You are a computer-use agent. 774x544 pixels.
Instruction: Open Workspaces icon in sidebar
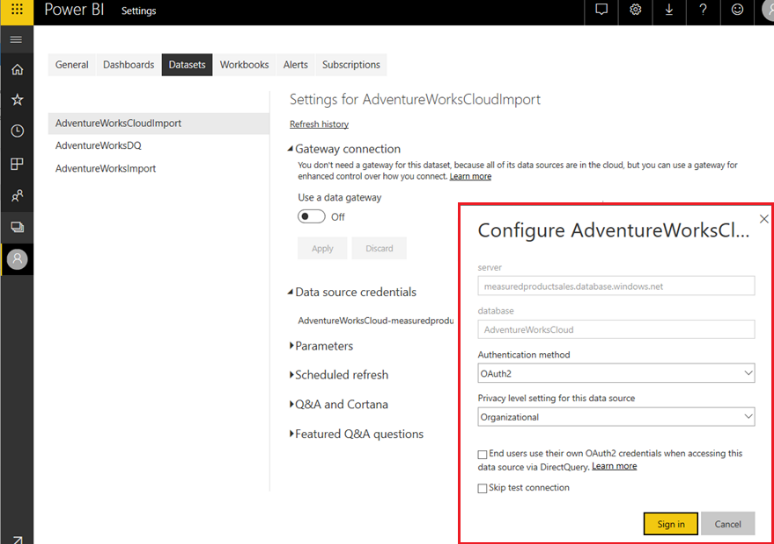[x=17, y=227]
